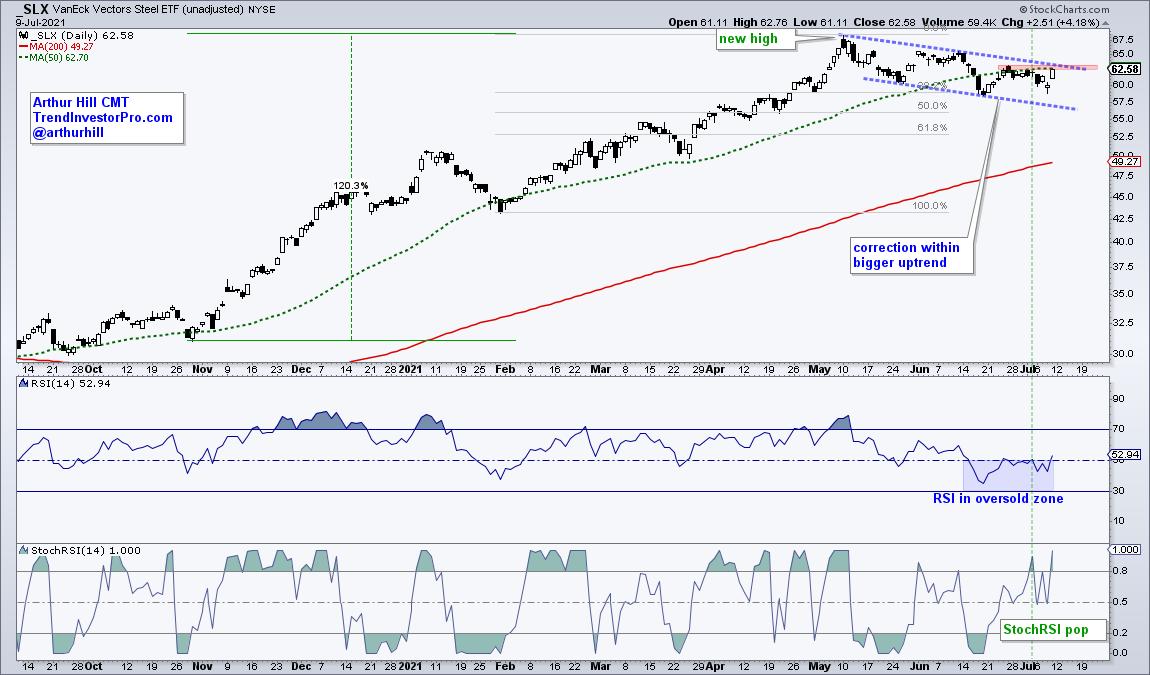Image resolution: width=1150 pixels, height=675 pixels.
Task: Click the 'RSI in oversold zone' annotation
Action: tap(997, 499)
